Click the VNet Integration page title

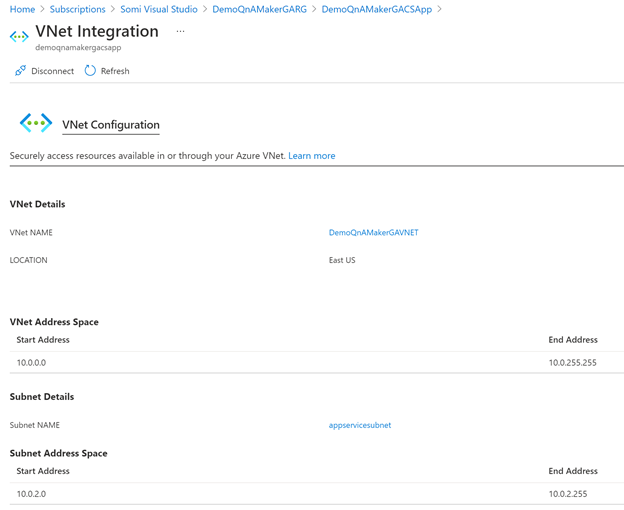97,31
